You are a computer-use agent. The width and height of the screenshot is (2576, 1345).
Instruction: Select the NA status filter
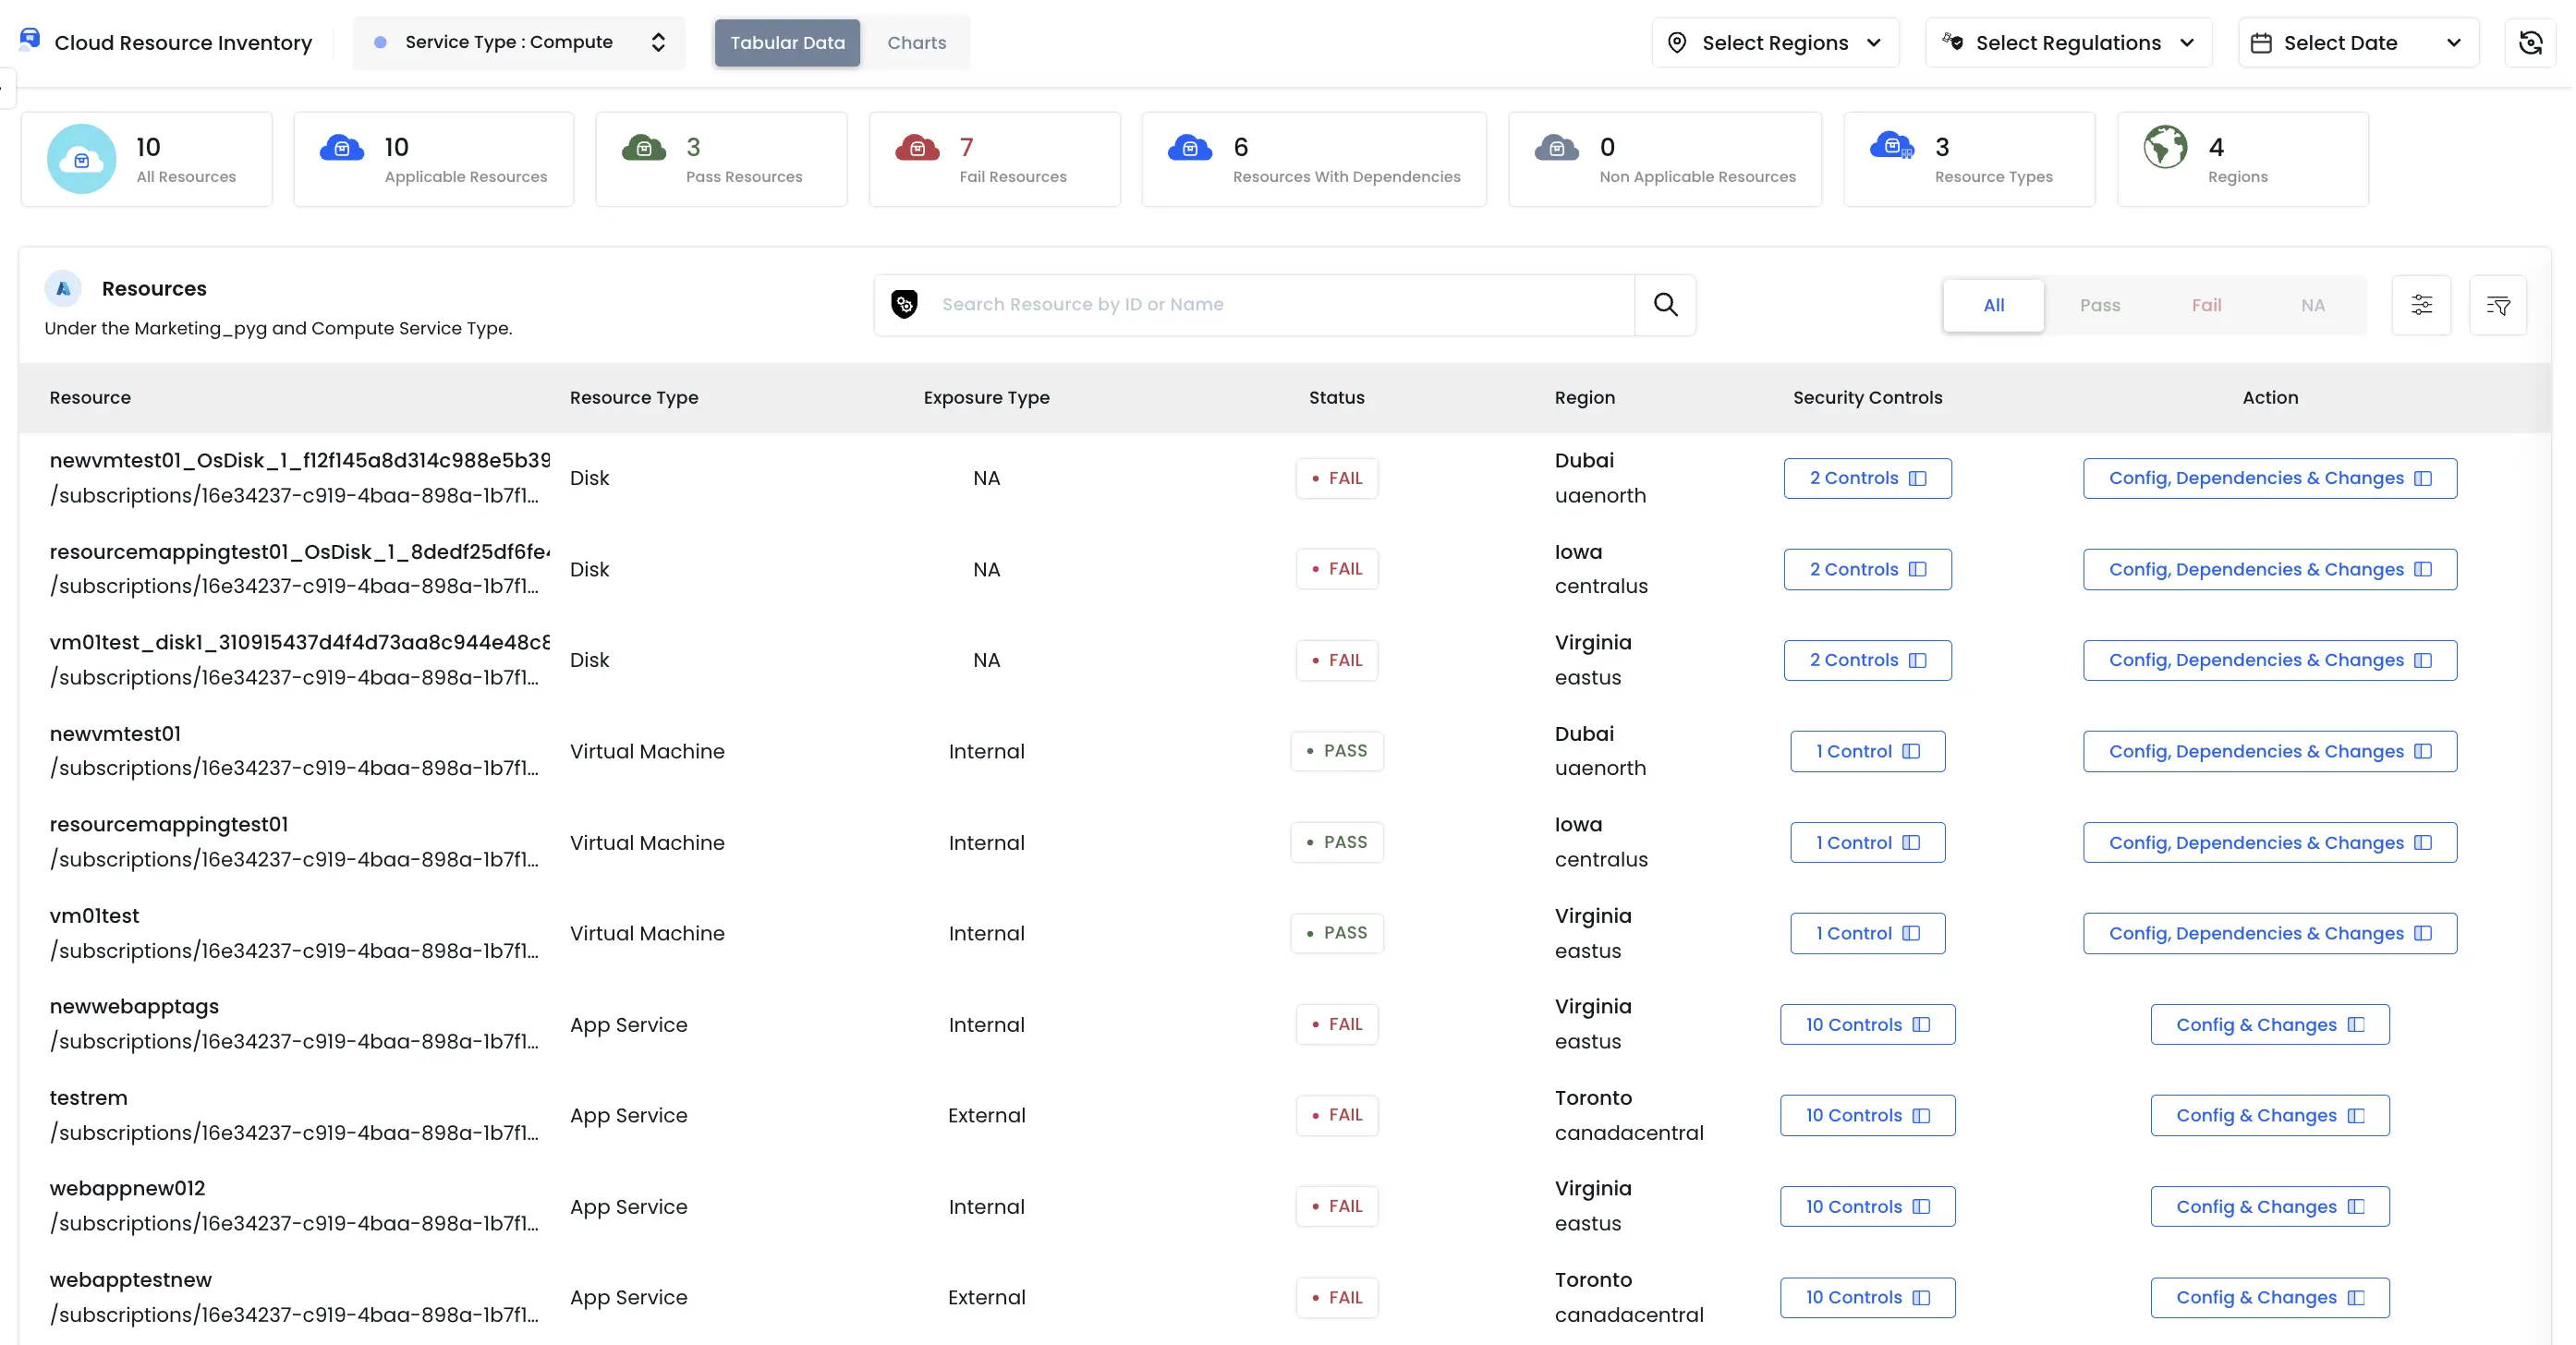[x=2313, y=305]
